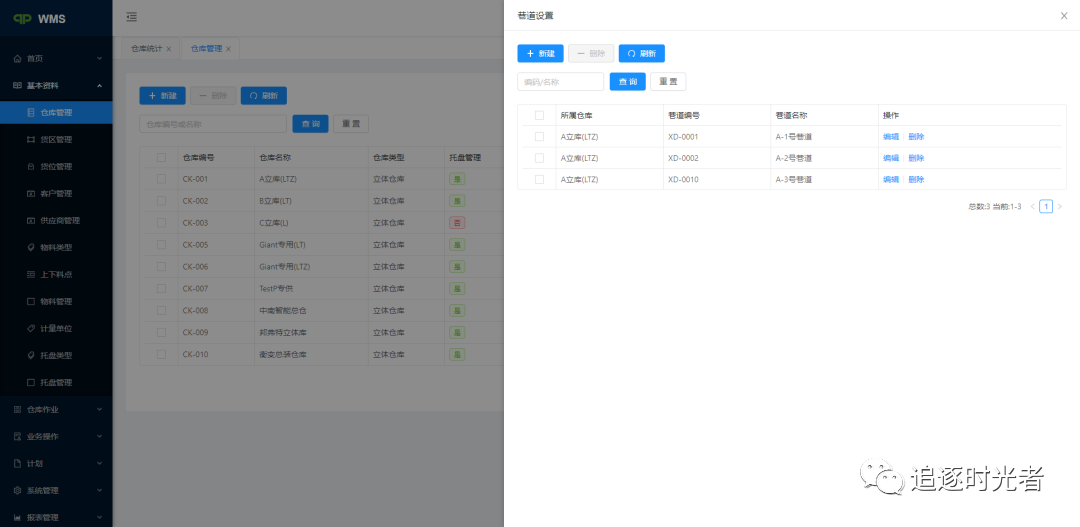Screen dimensions: 1080x527
Task: Check the box for aisle XD-0010
Action: 539,179
